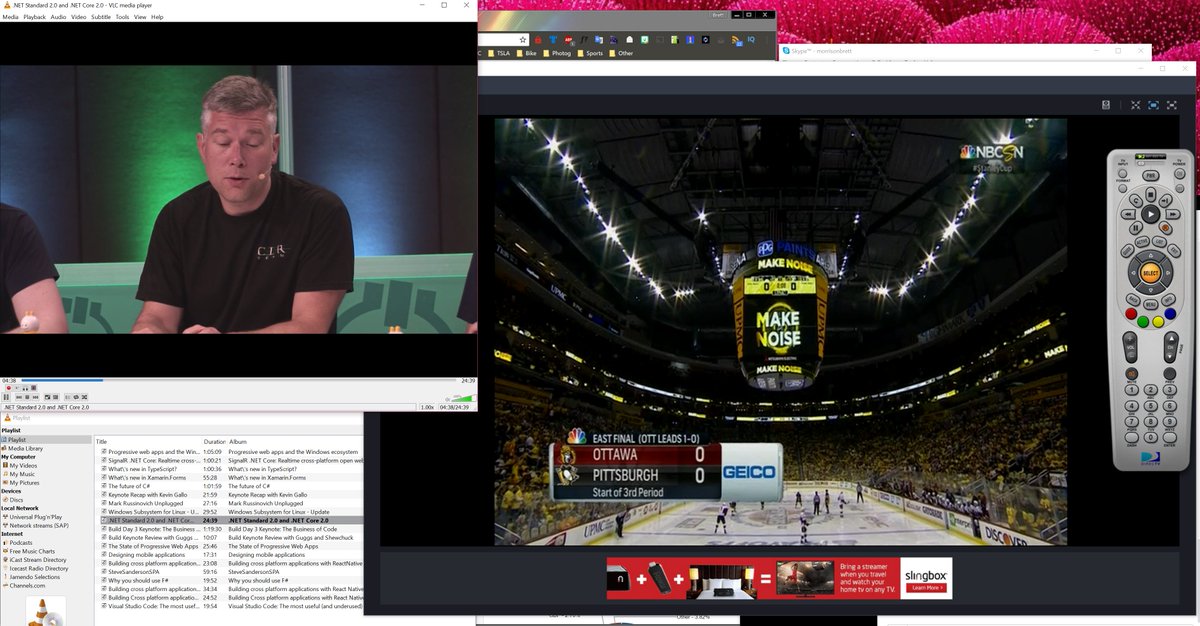The width and height of the screenshot is (1200, 626).
Task: Stop VLC playback with the stop button
Action: 27,397
